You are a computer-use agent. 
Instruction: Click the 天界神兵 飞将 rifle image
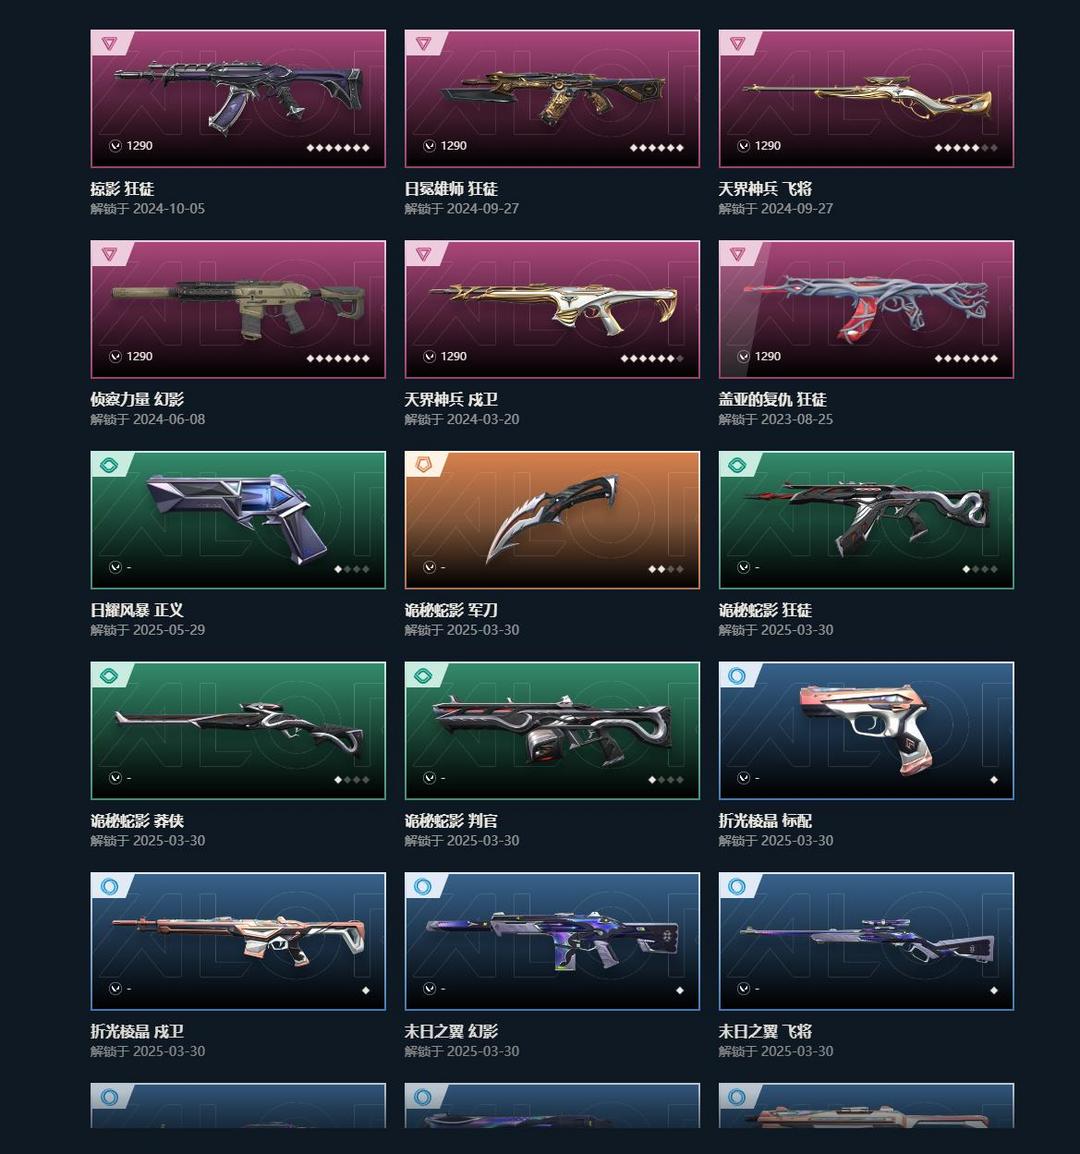coord(867,99)
